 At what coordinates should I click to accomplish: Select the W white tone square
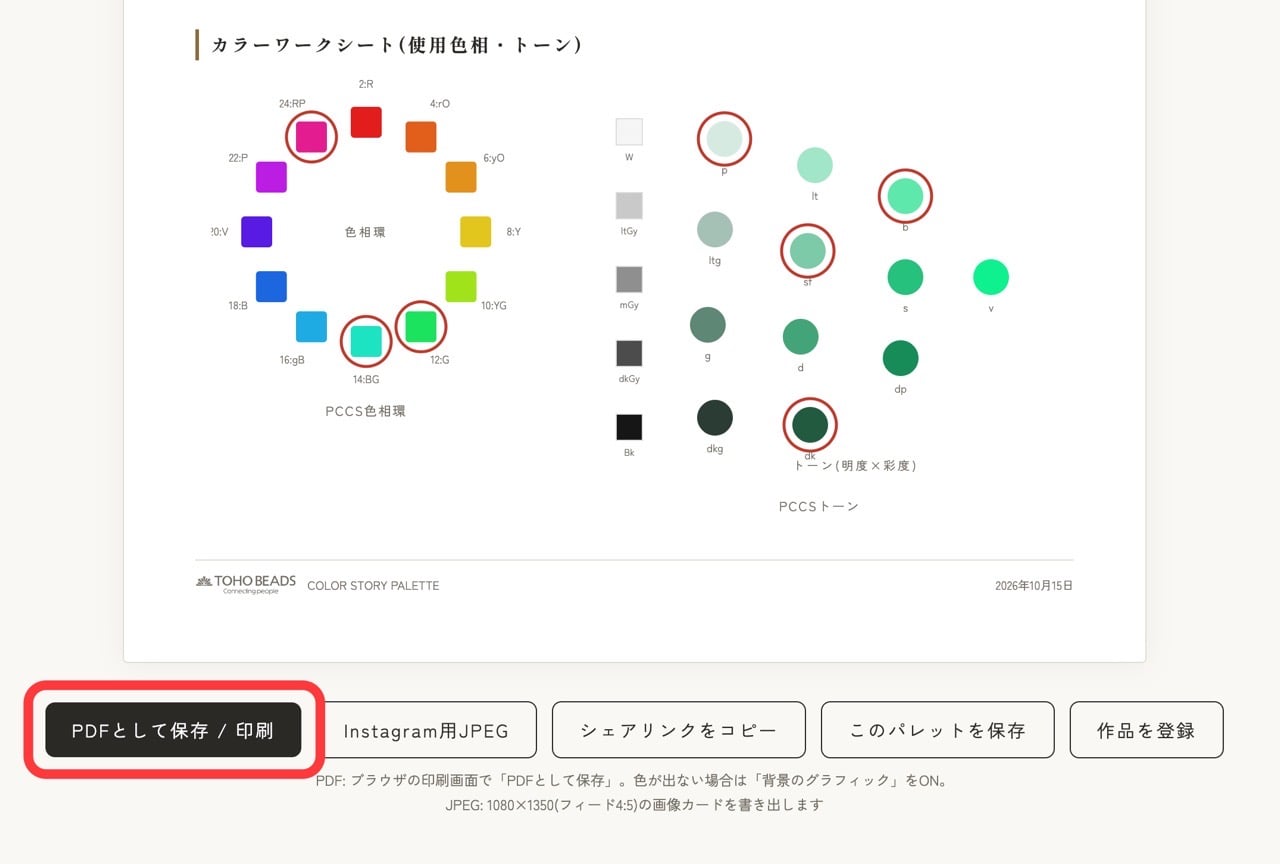tap(629, 132)
